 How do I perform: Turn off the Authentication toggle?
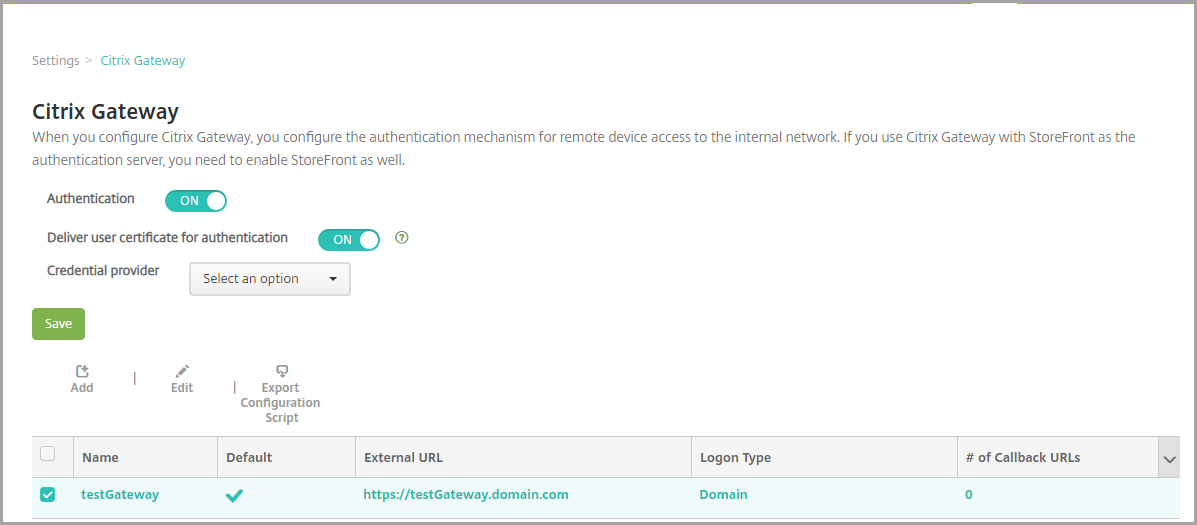tap(196, 201)
